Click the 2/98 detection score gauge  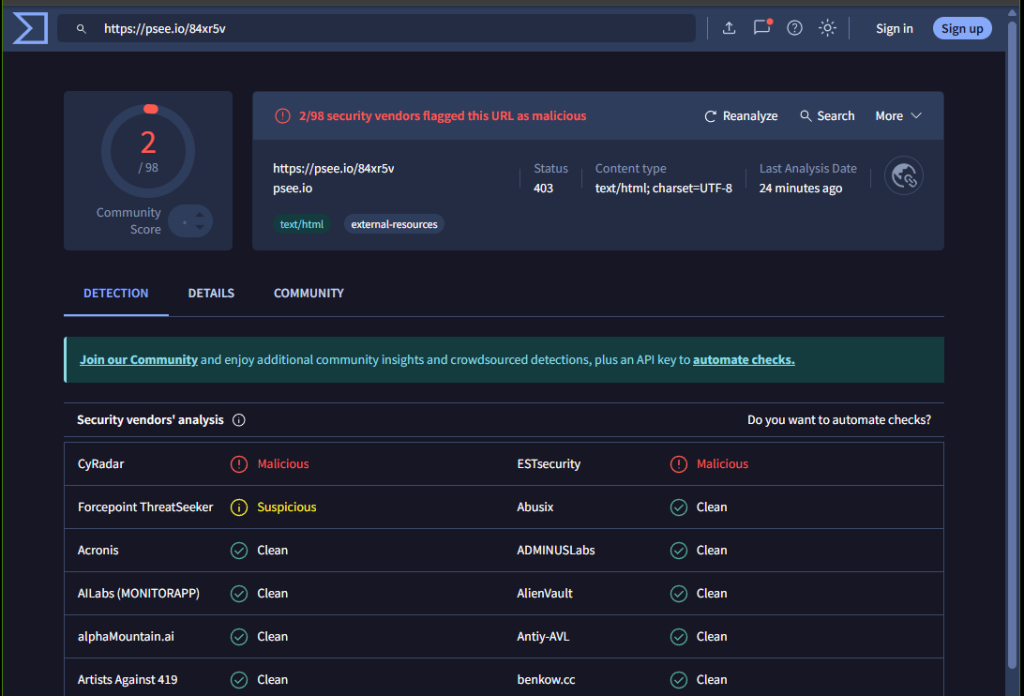[148, 151]
